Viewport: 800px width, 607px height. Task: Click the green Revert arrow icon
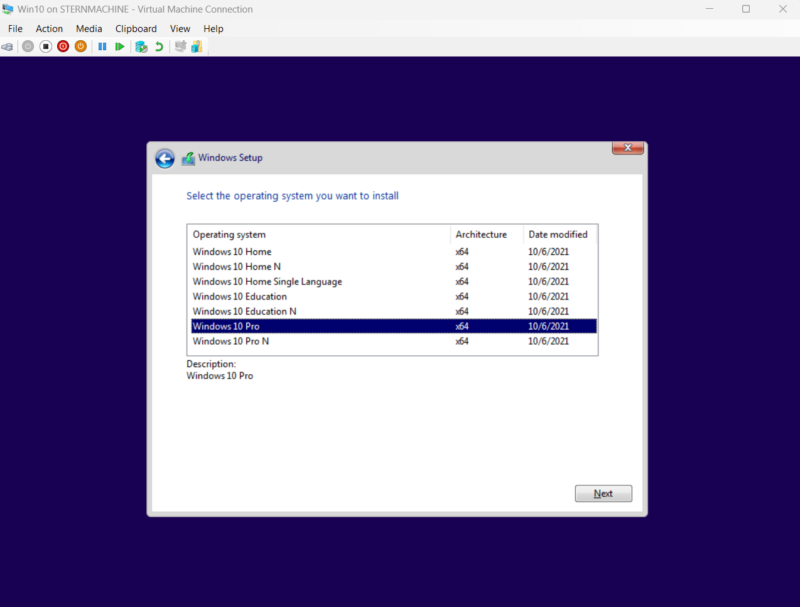pyautogui.click(x=159, y=47)
